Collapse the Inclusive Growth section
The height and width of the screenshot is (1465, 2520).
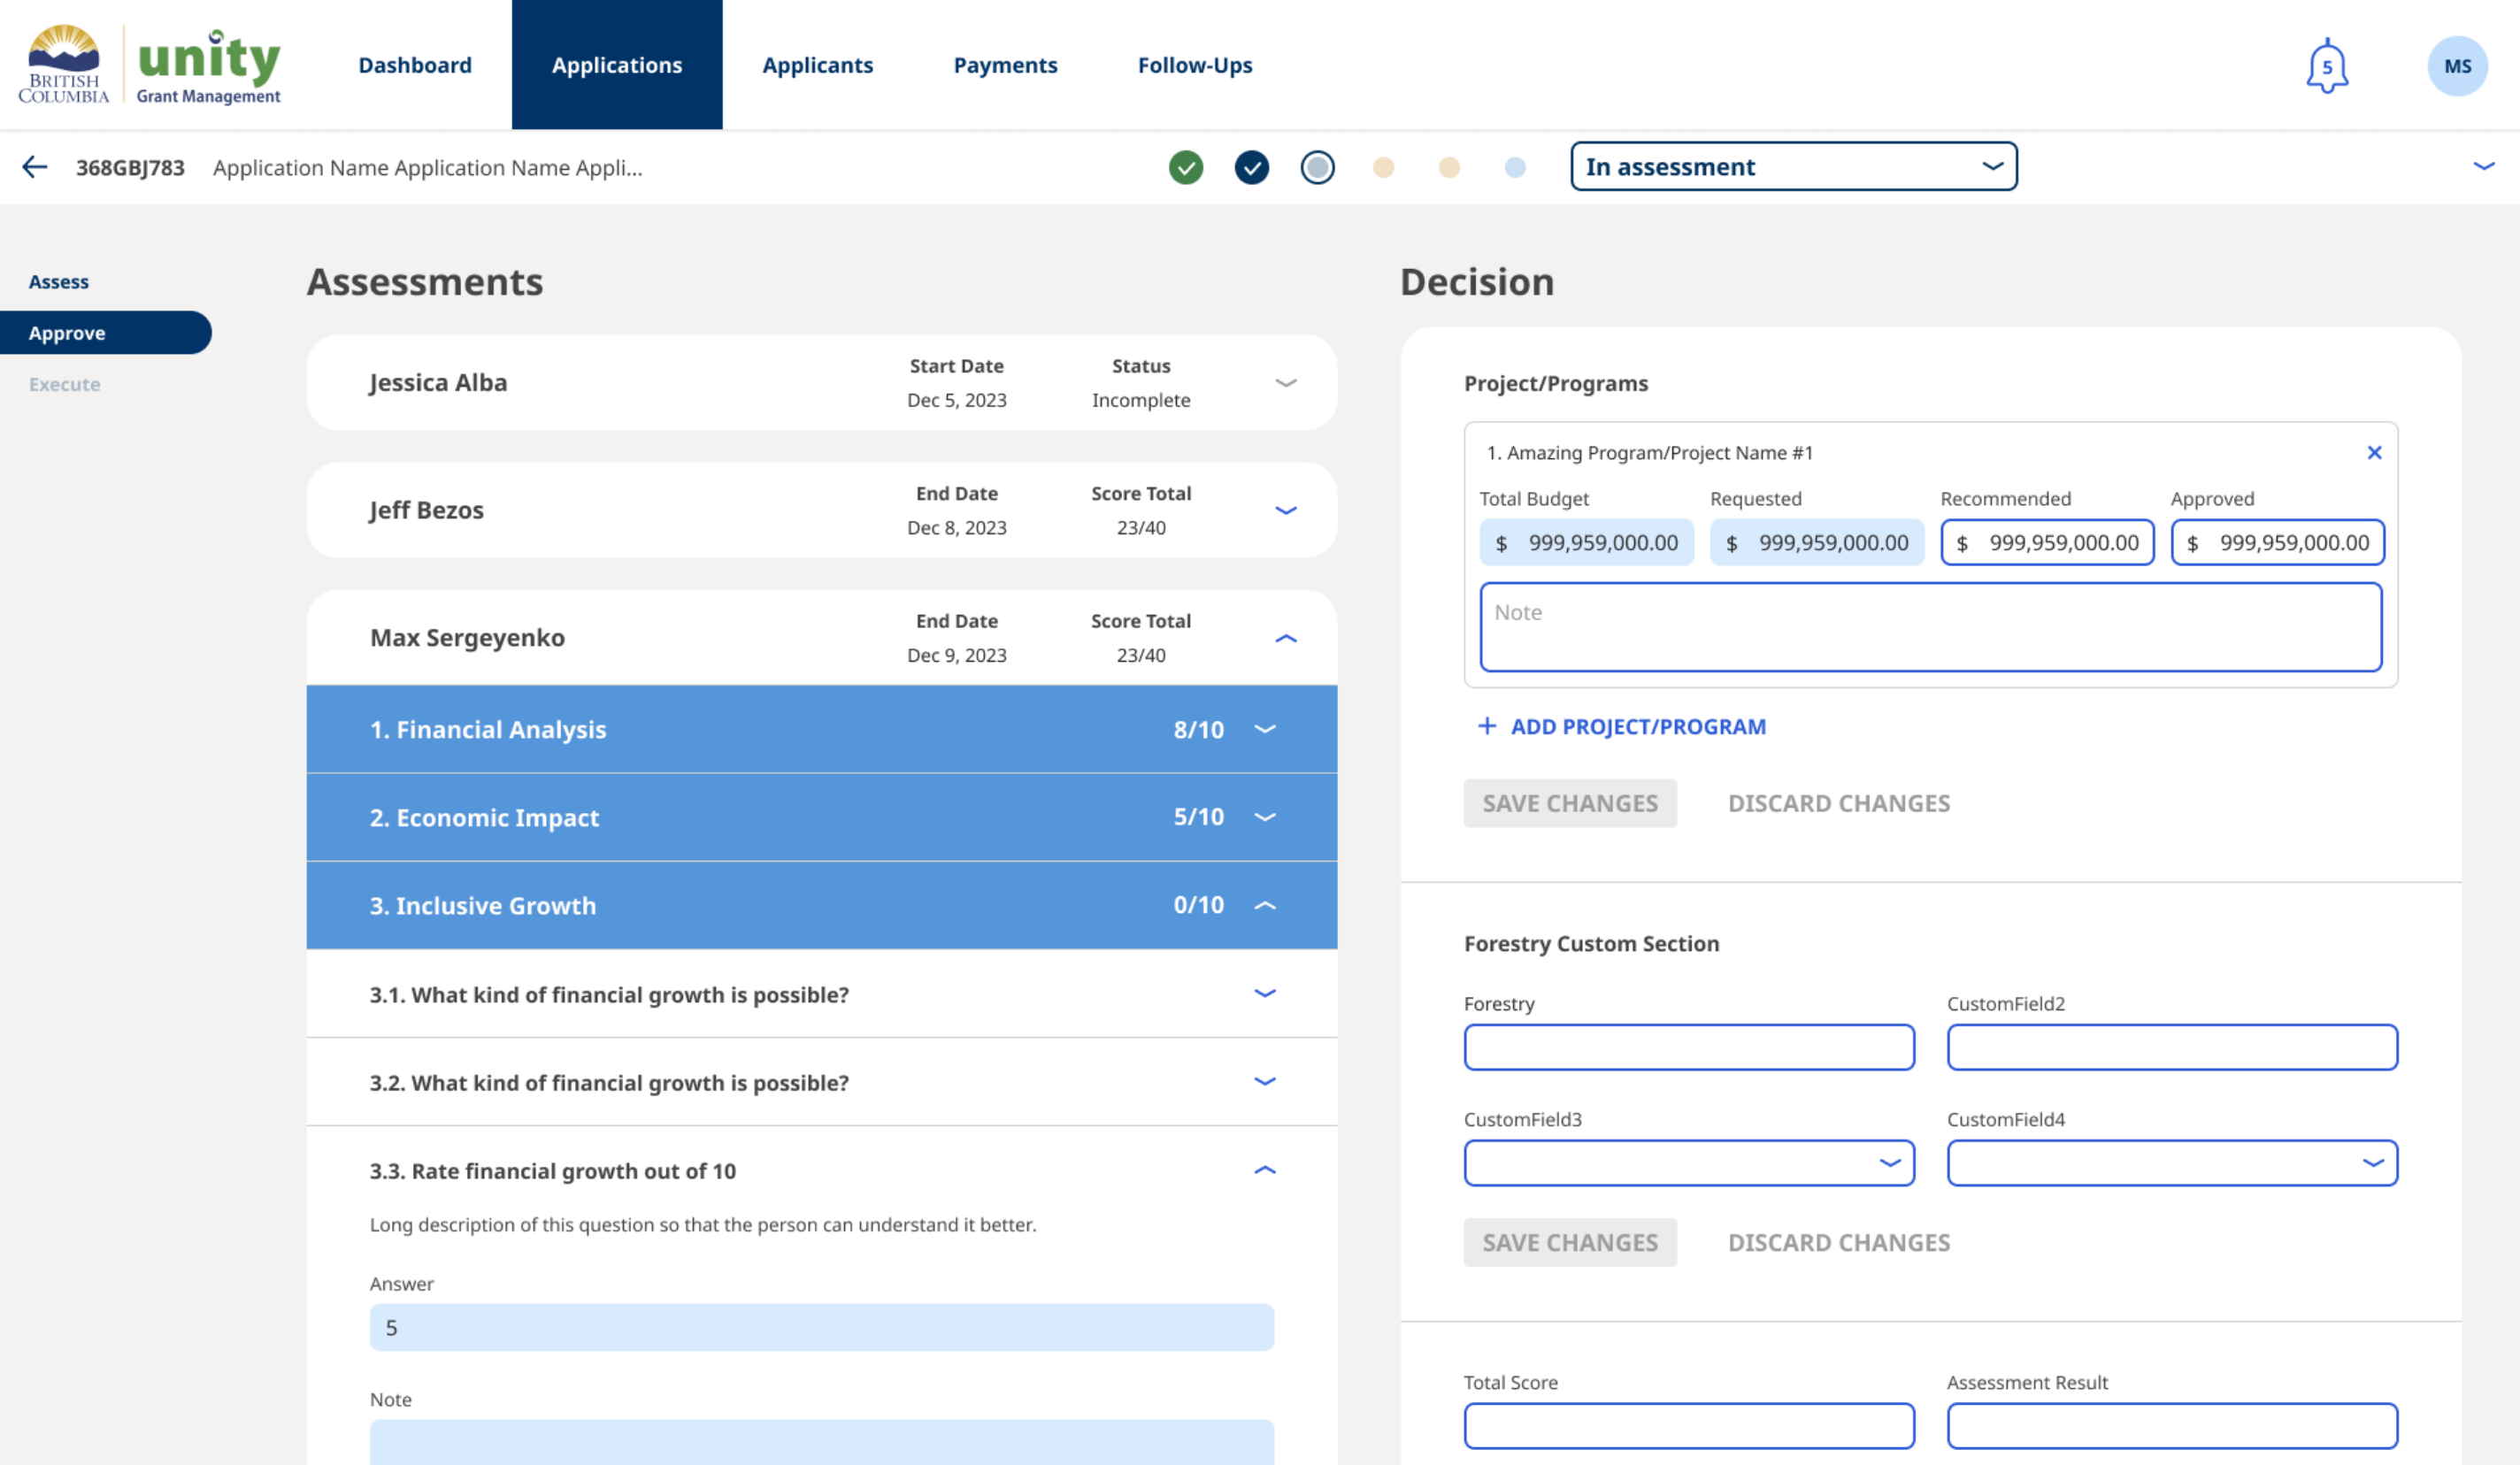1265,905
